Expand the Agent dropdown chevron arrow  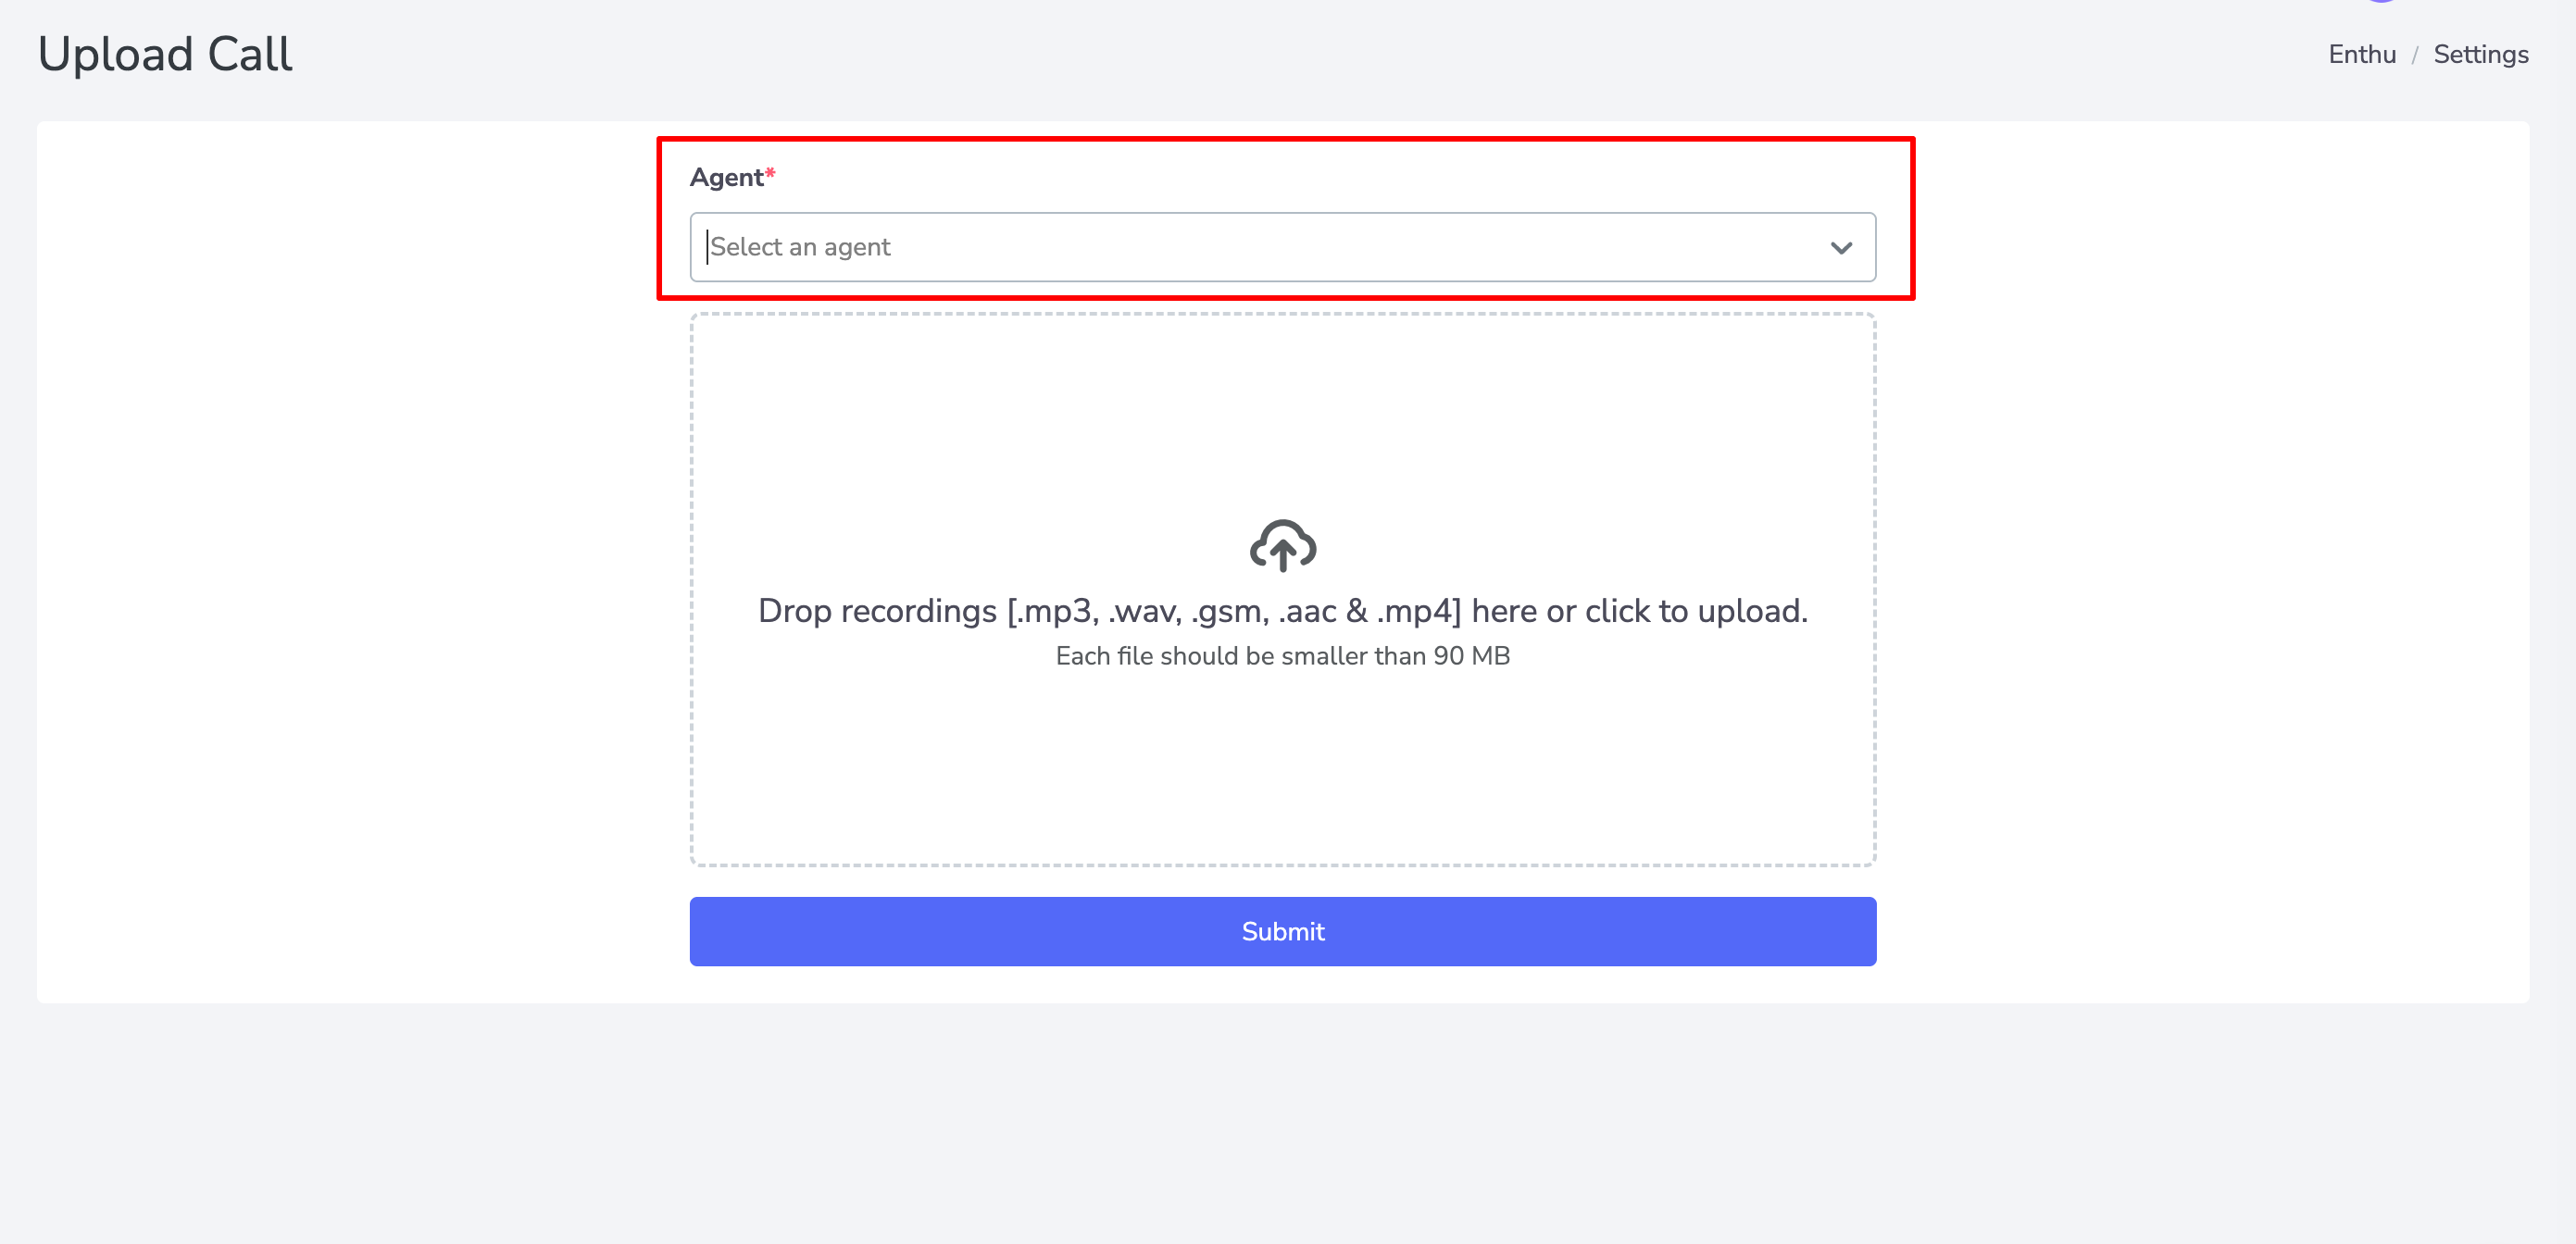(1840, 248)
